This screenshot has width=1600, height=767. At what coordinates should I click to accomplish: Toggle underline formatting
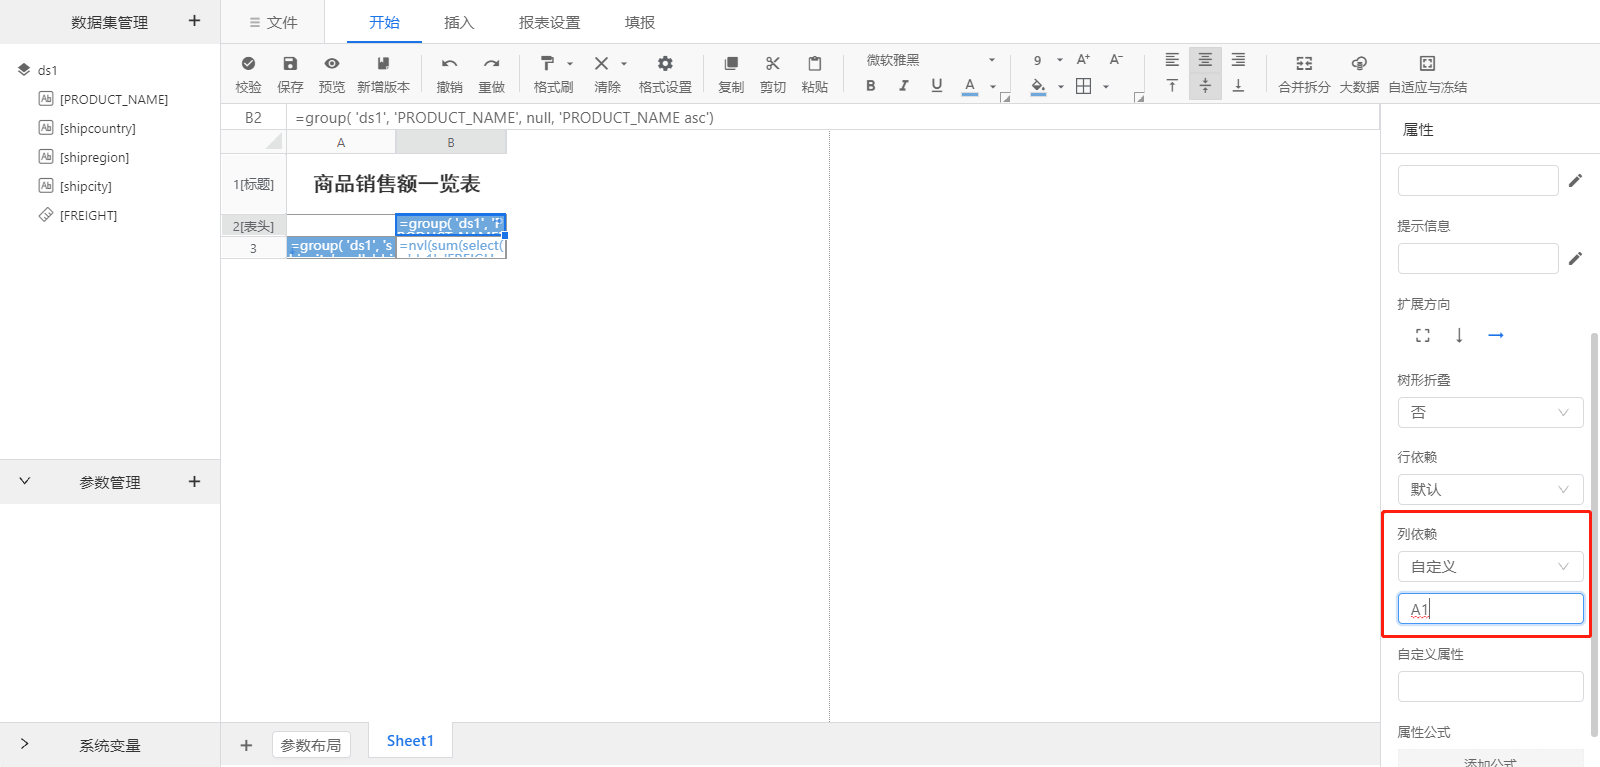click(x=937, y=86)
